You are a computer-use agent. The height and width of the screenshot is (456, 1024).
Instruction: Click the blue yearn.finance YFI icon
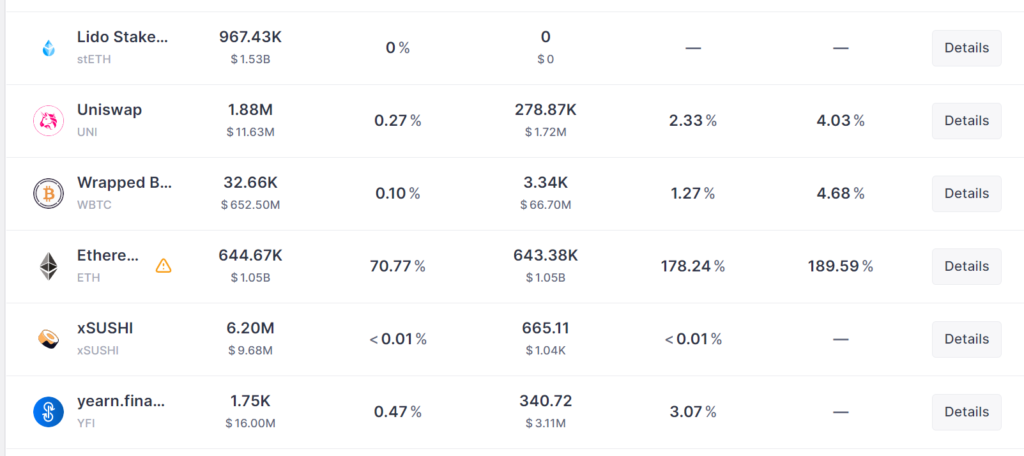pyautogui.click(x=48, y=412)
